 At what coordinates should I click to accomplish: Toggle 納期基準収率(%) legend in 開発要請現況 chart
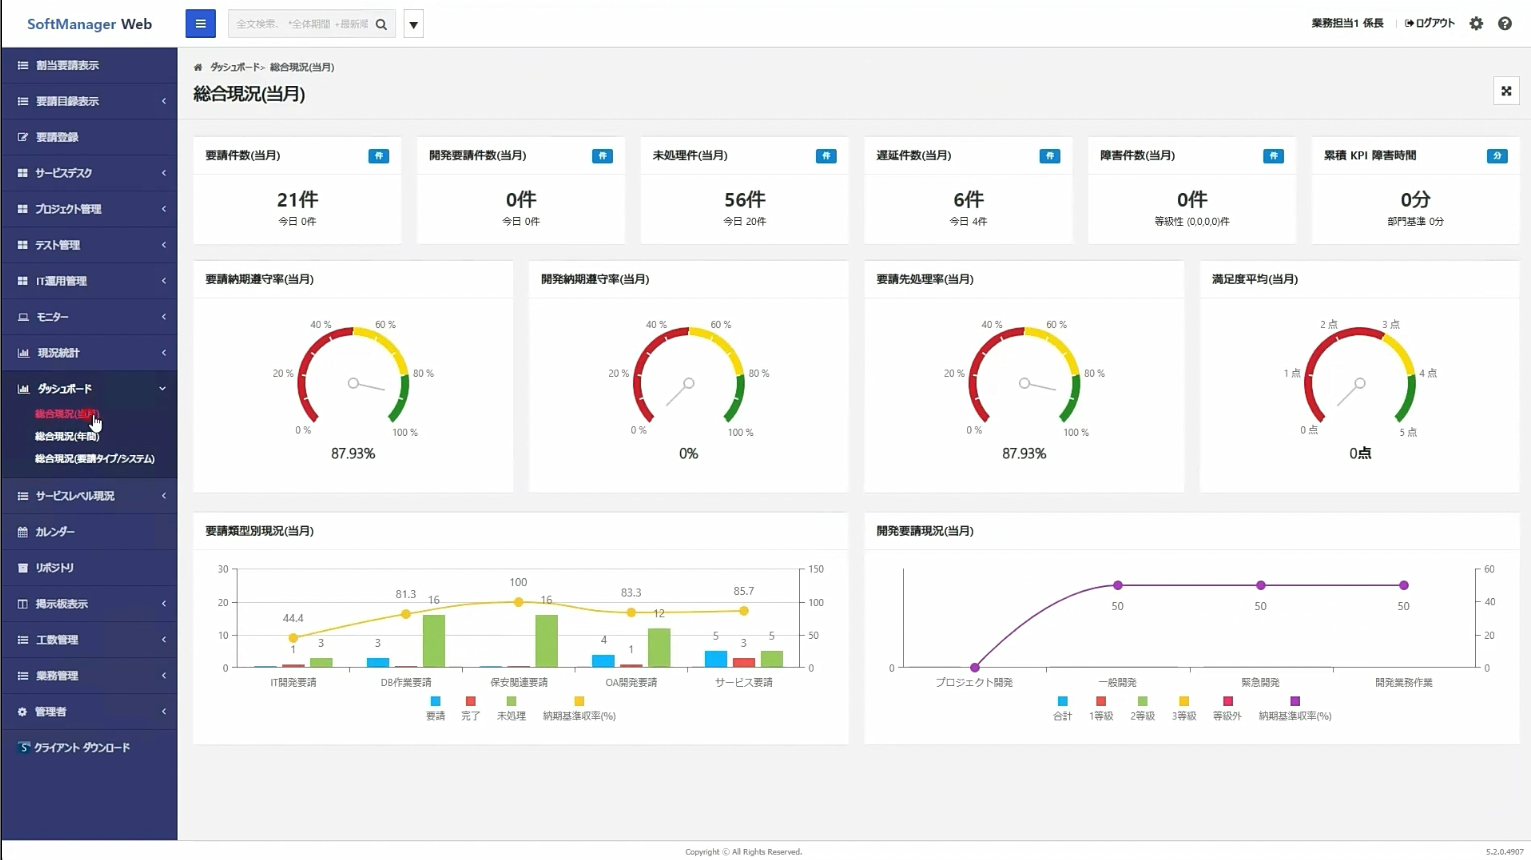1295,709
